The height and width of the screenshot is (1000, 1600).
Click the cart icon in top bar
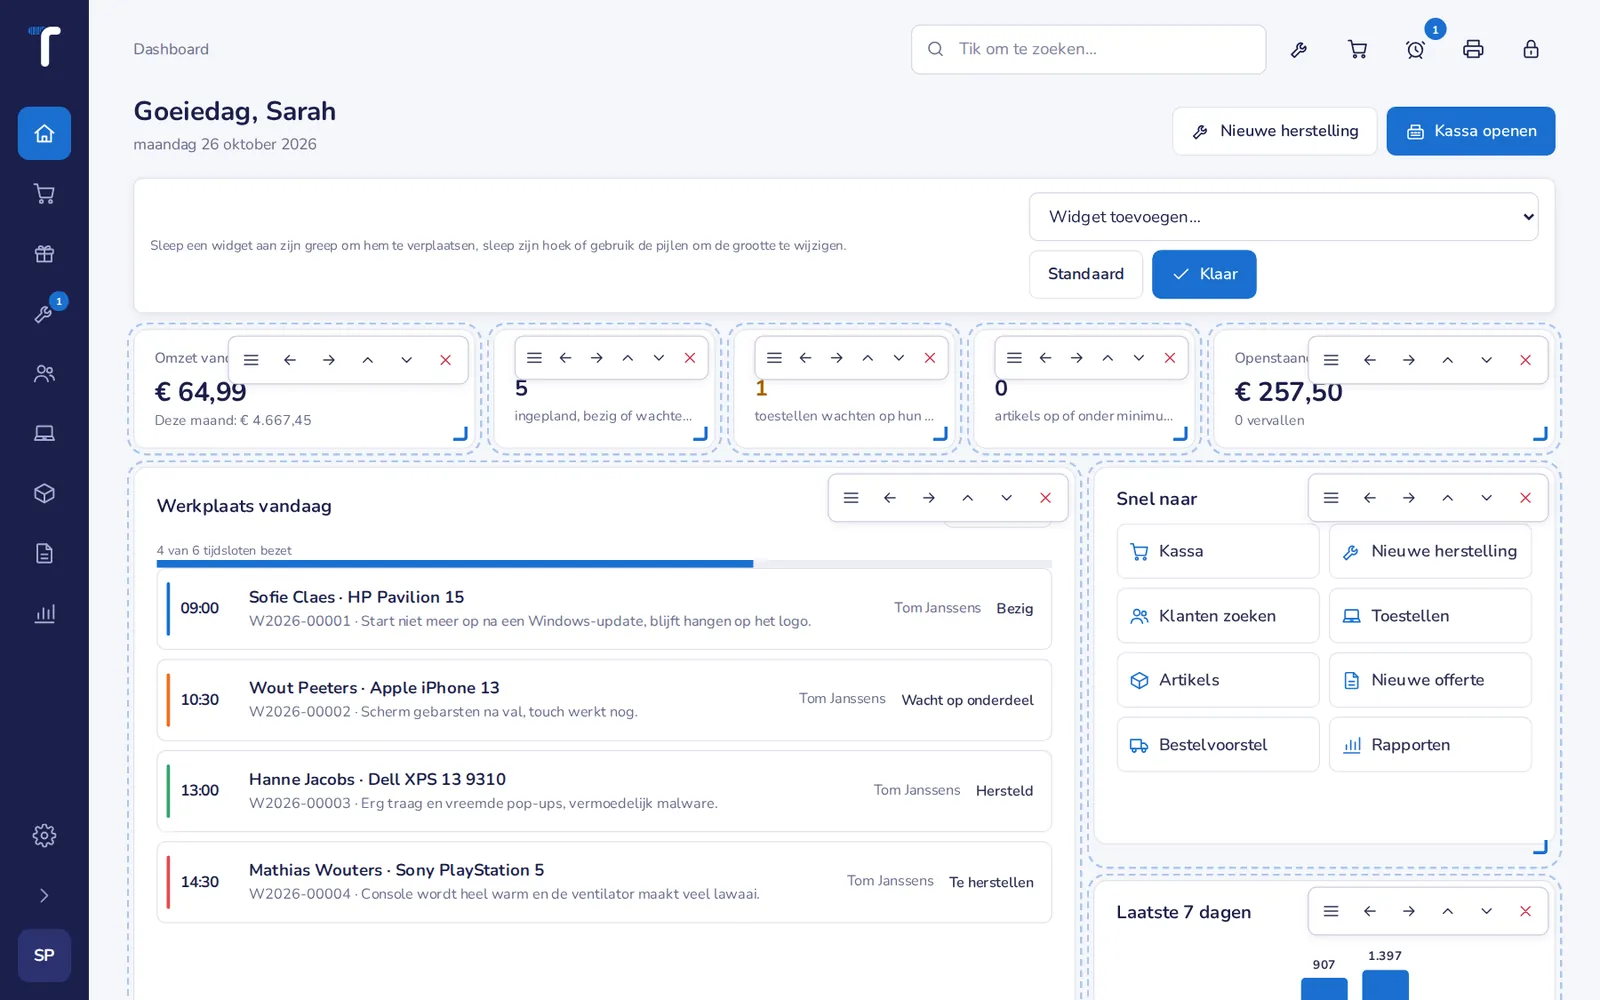click(1357, 49)
